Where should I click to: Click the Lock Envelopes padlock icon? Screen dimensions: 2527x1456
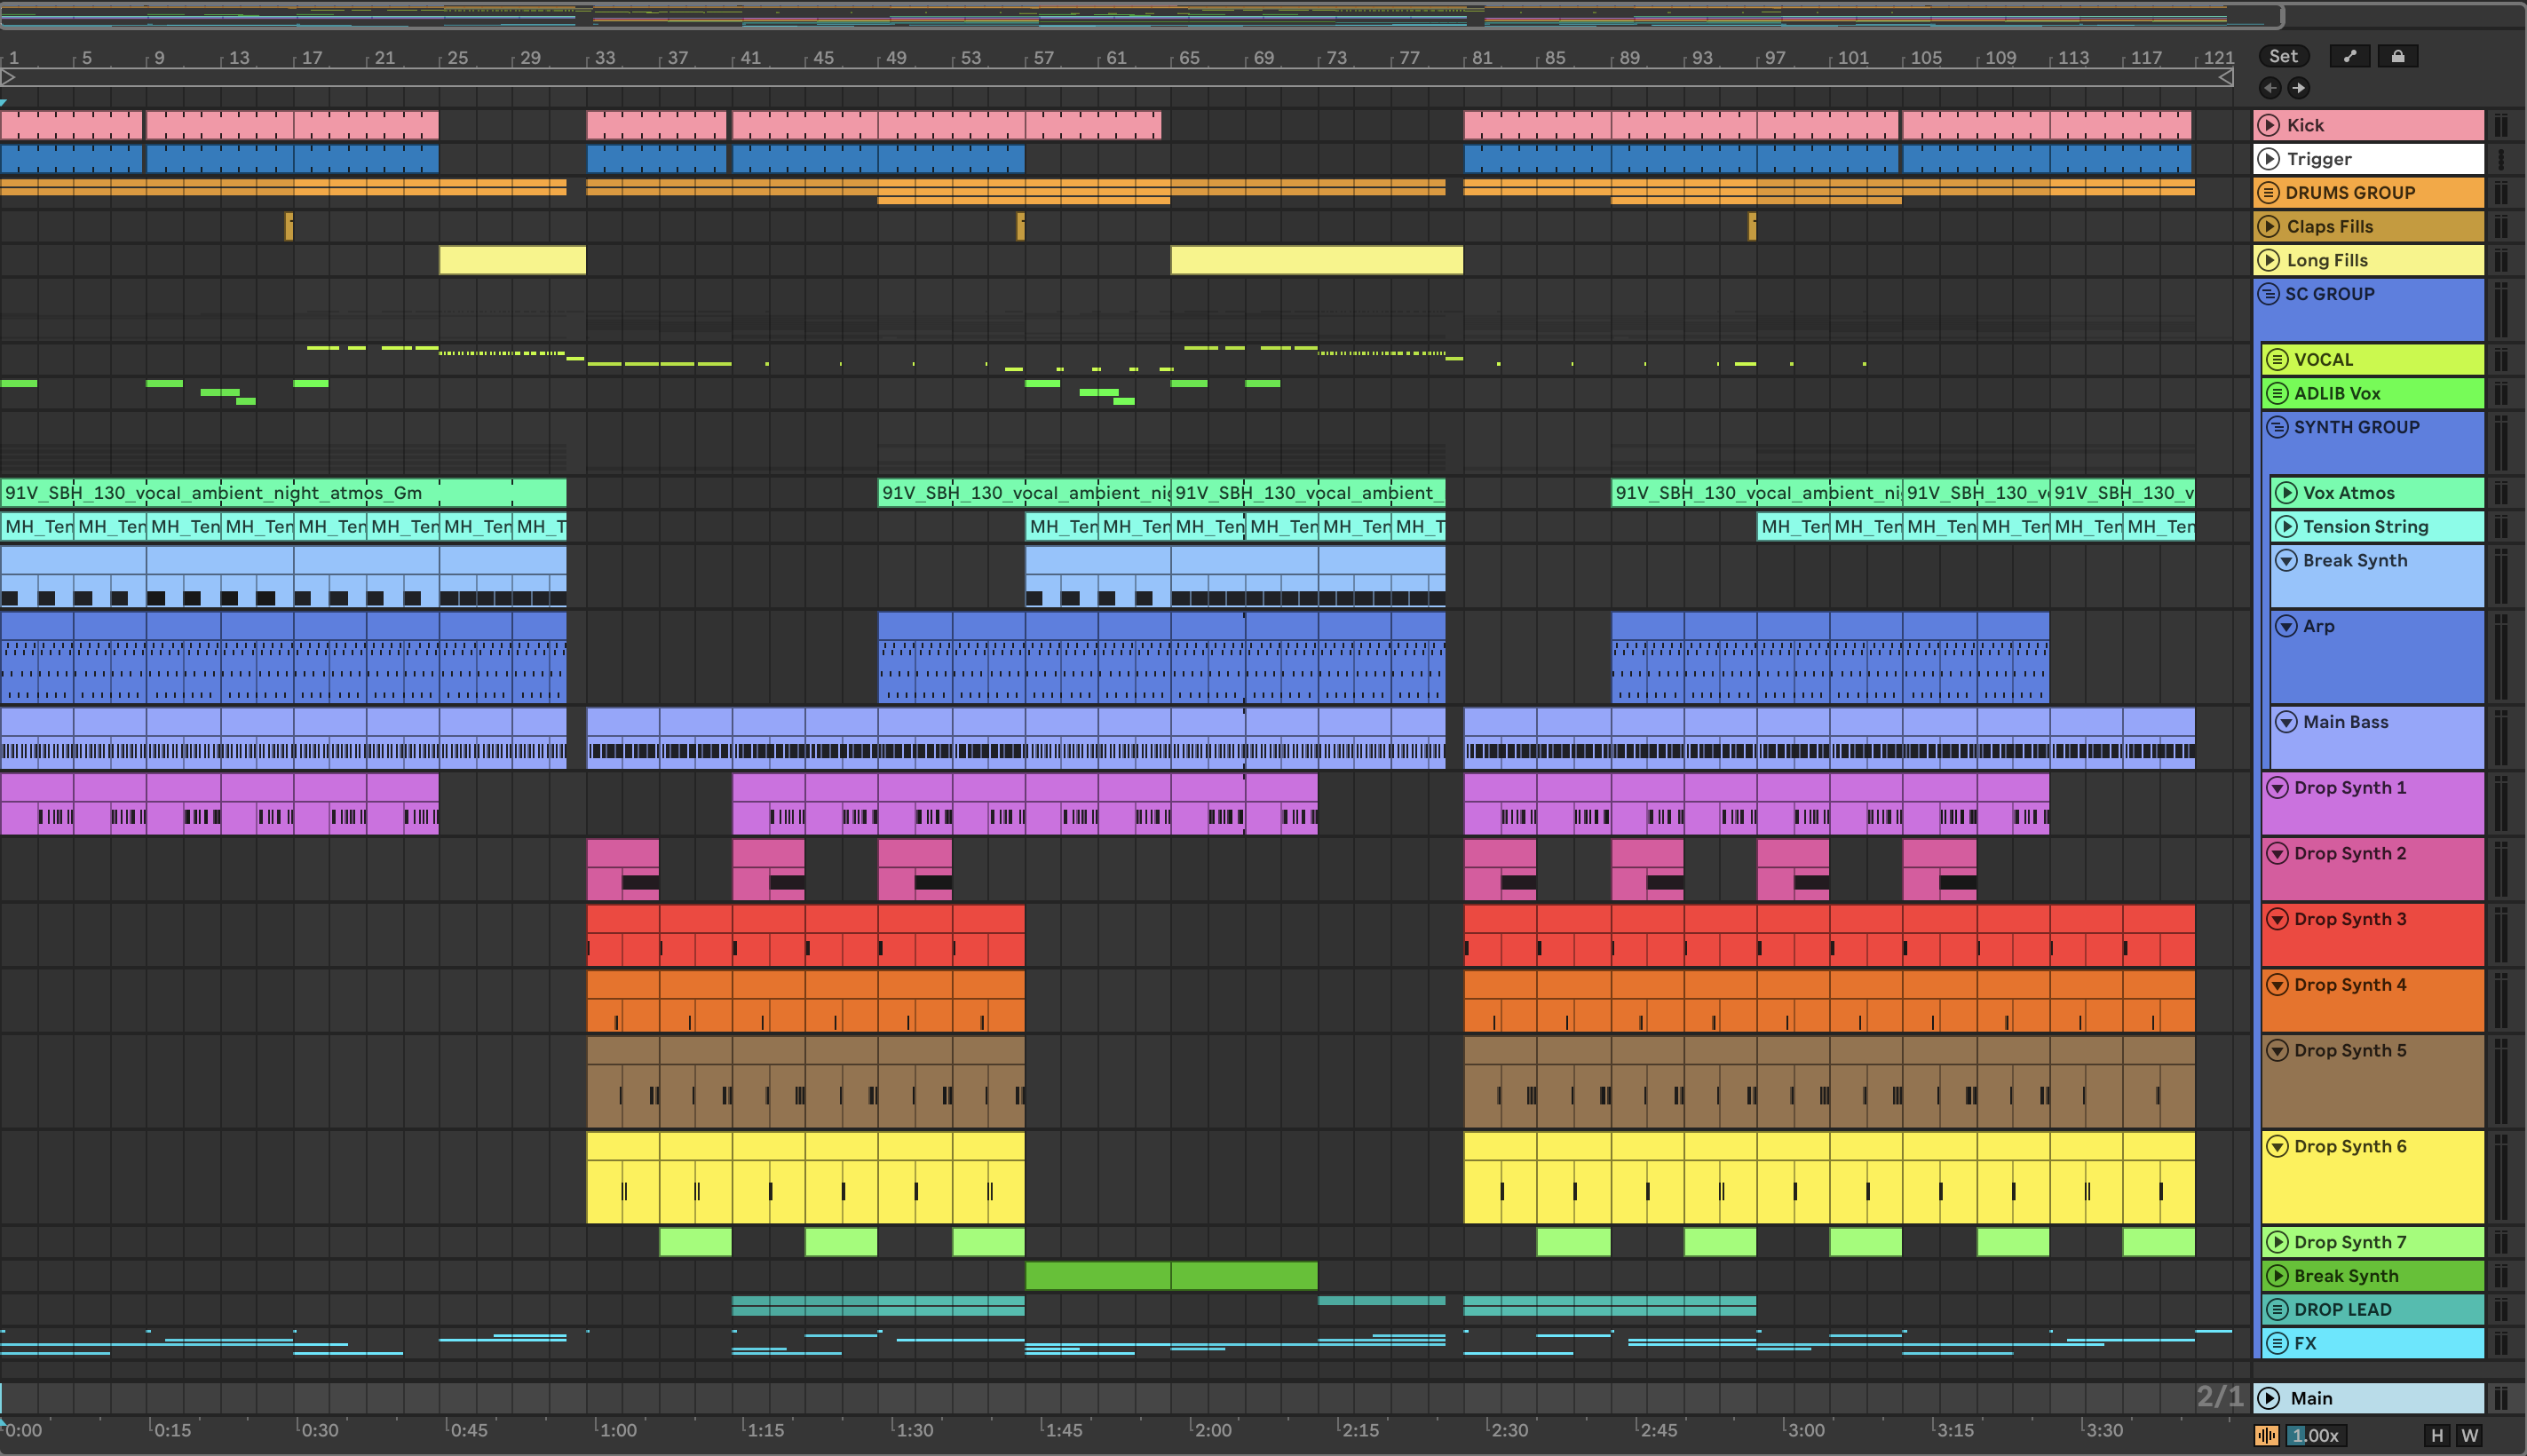(2397, 56)
